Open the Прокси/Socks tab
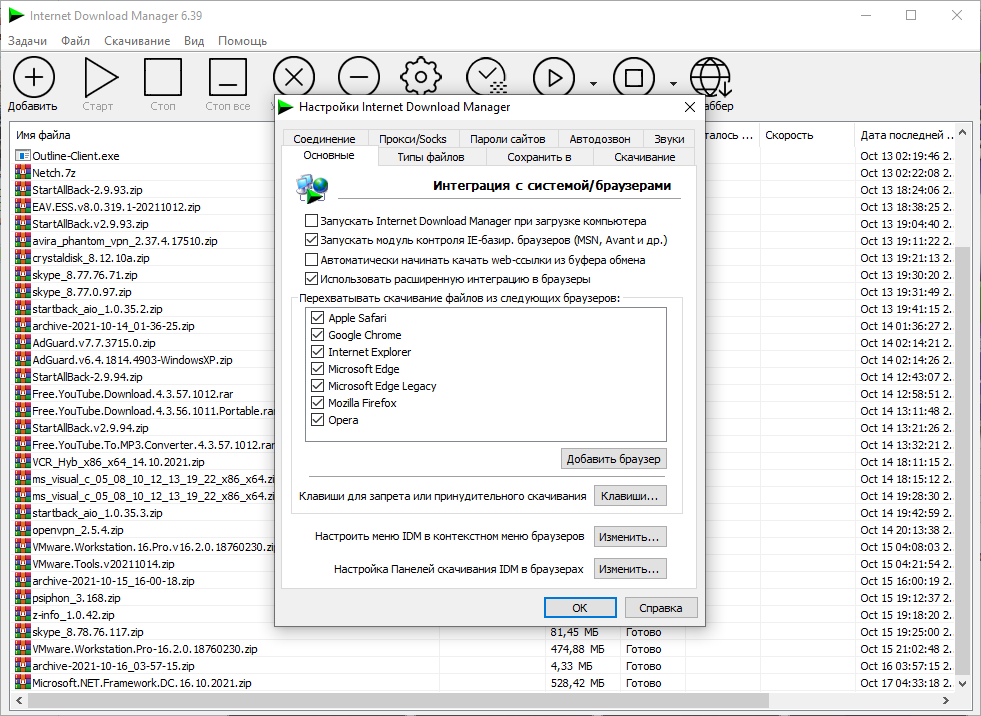Image resolution: width=981 pixels, height=716 pixels. point(414,139)
